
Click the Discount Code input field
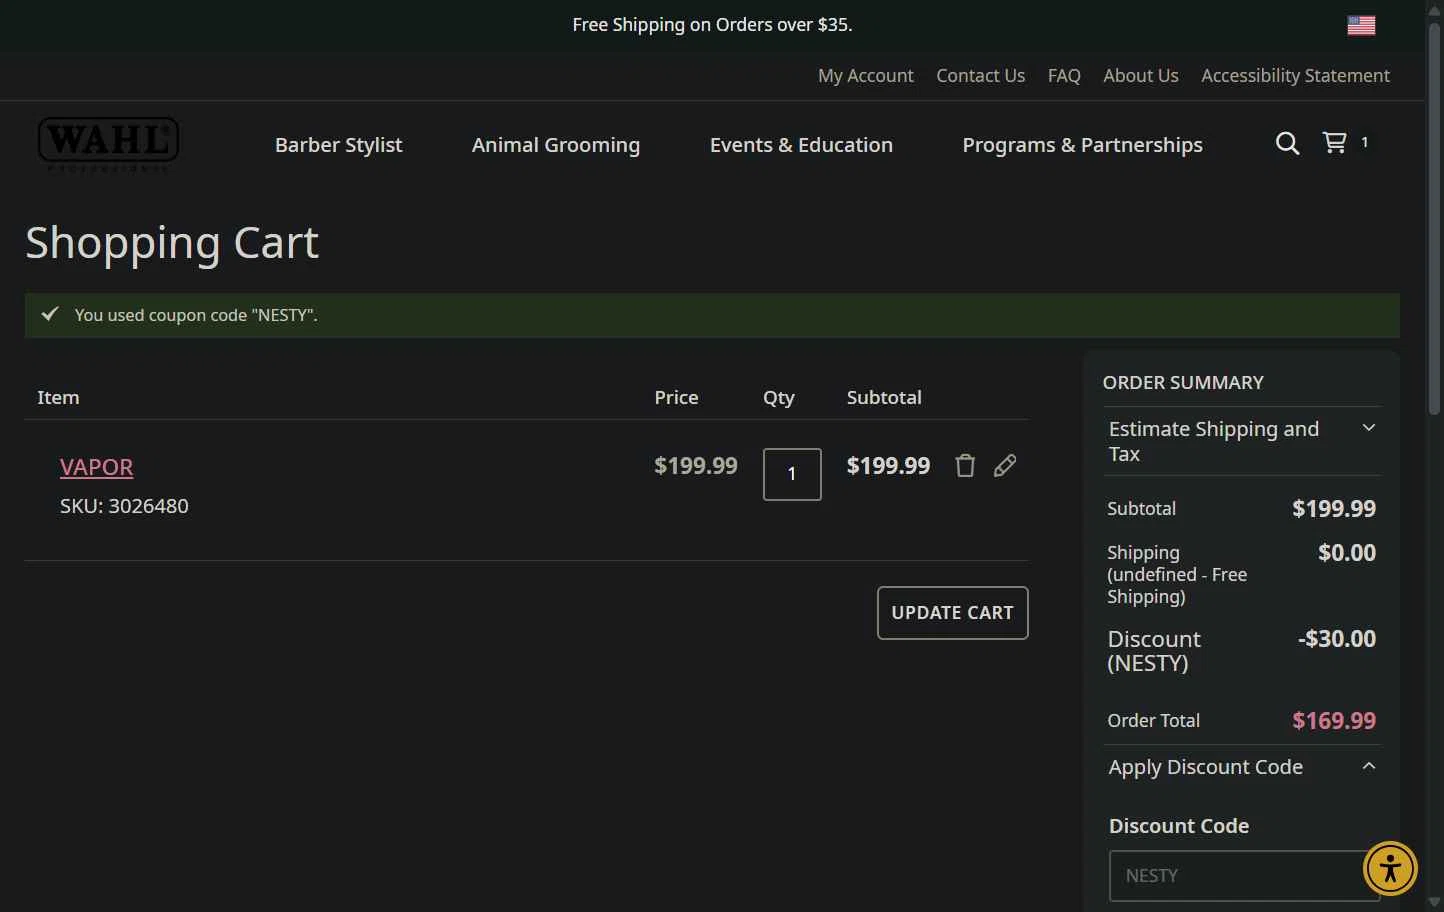coord(1244,876)
